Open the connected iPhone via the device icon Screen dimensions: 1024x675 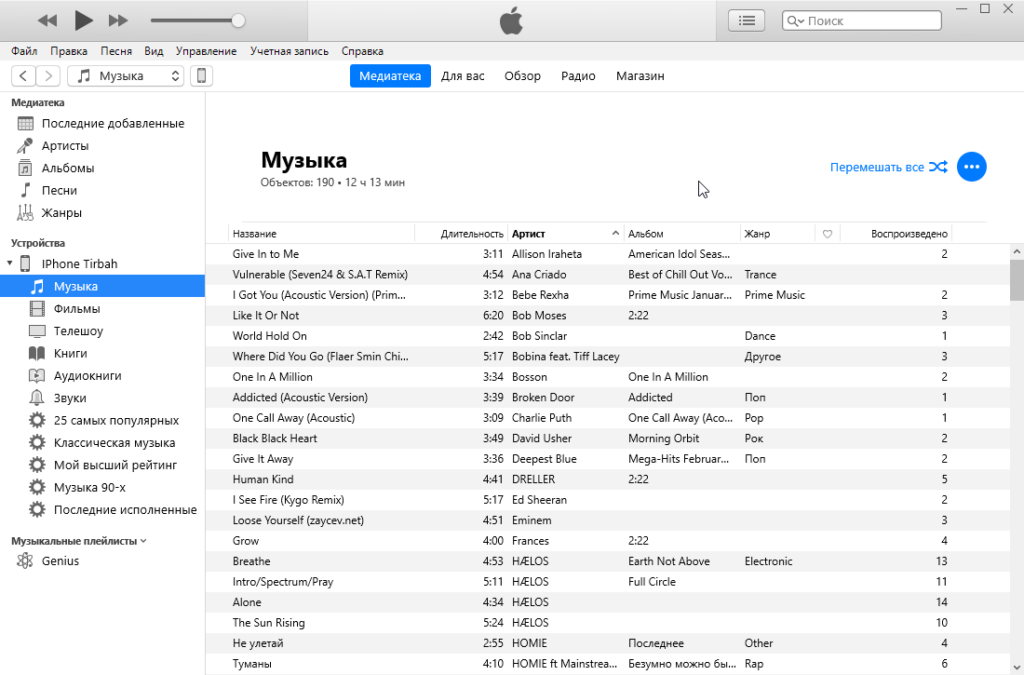pyautogui.click(x=201, y=75)
